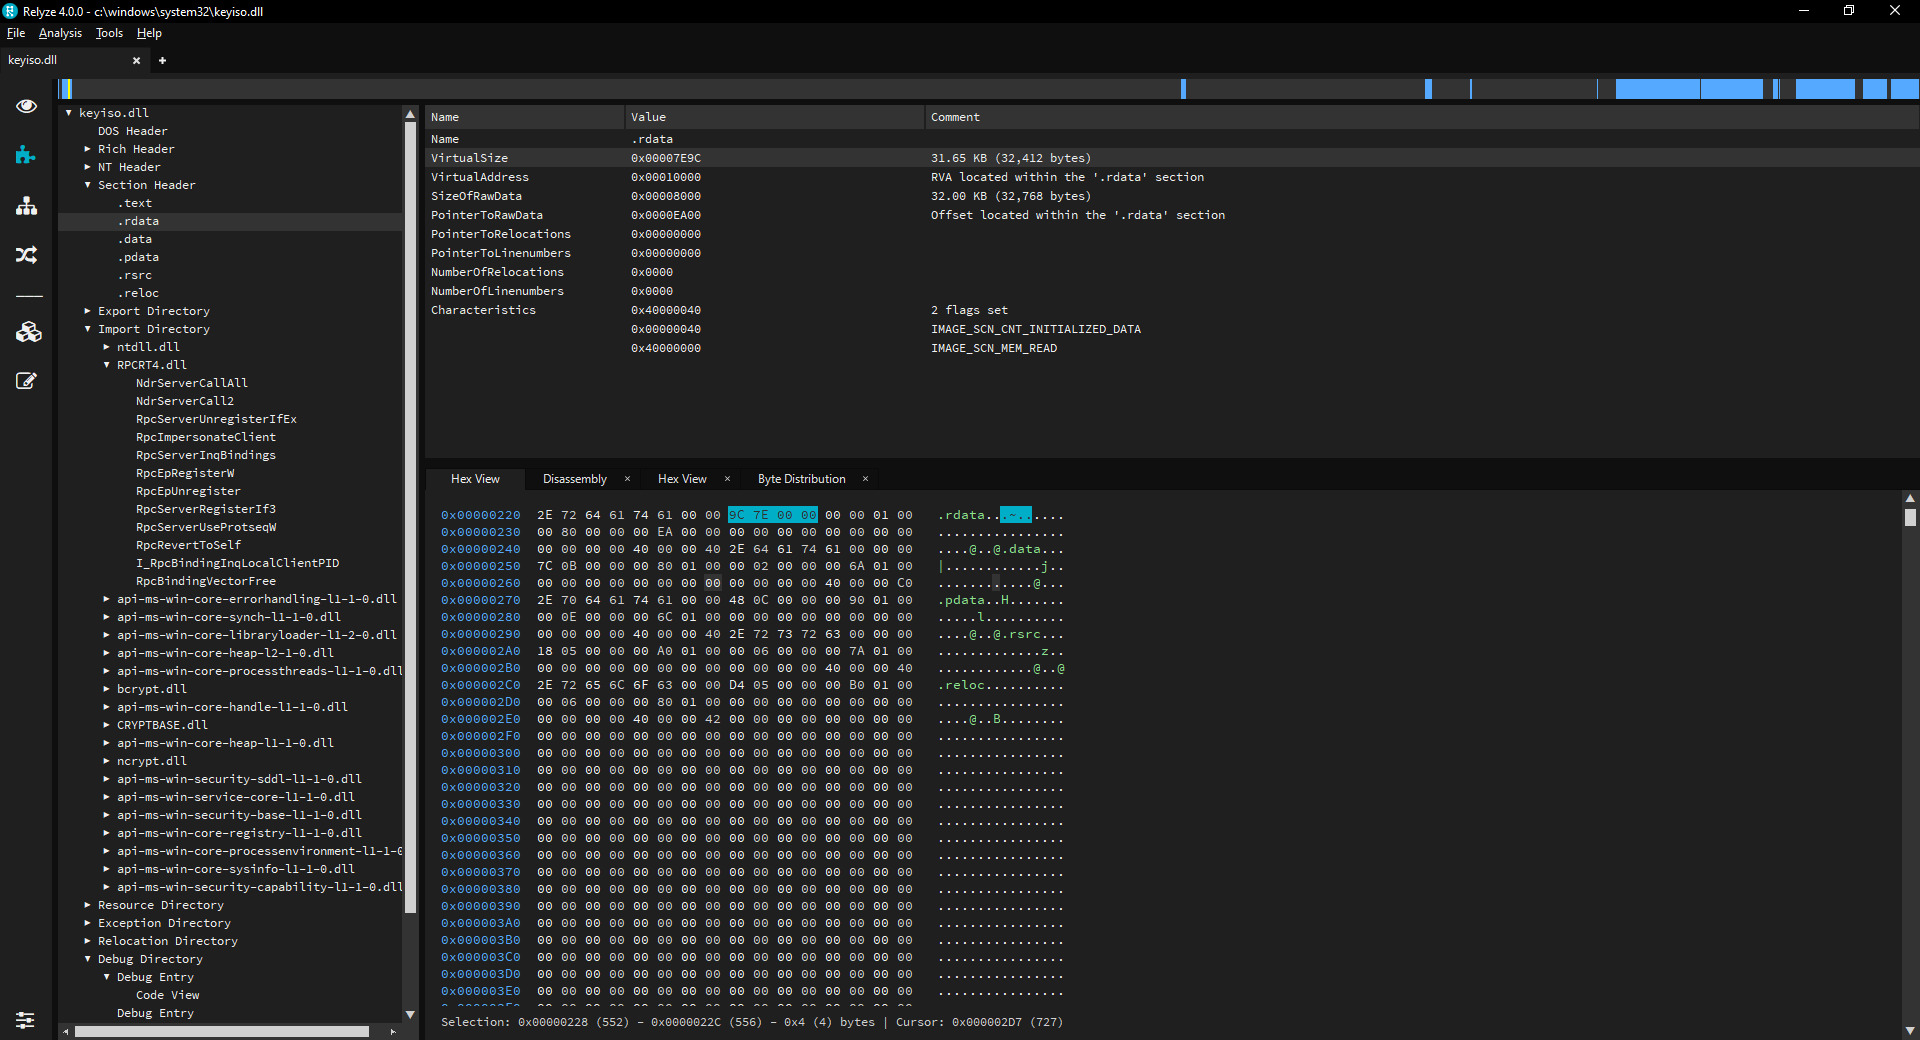Select the eye overview icon in the sidebar
Screen dimensions: 1920x1040
tap(27, 106)
